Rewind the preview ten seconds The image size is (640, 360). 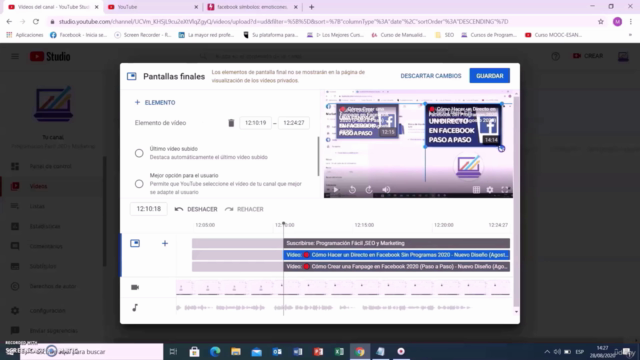(352, 189)
